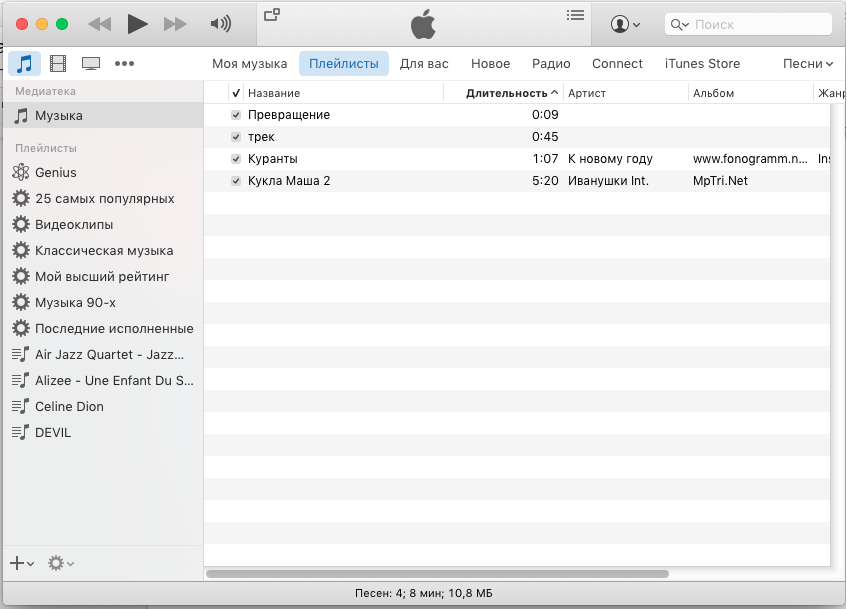The image size is (847, 609).
Task: Click the volume speaker icon
Action: click(x=221, y=24)
